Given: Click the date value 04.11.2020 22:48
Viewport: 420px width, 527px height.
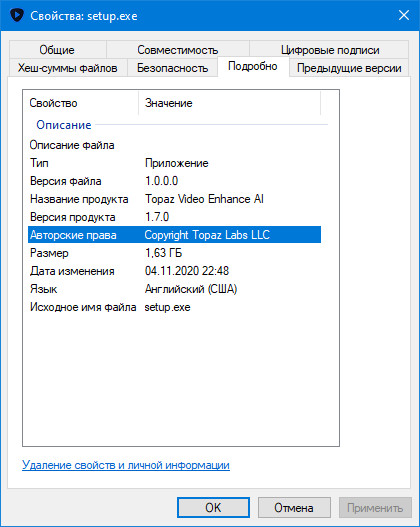Looking at the screenshot, I should (x=187, y=271).
